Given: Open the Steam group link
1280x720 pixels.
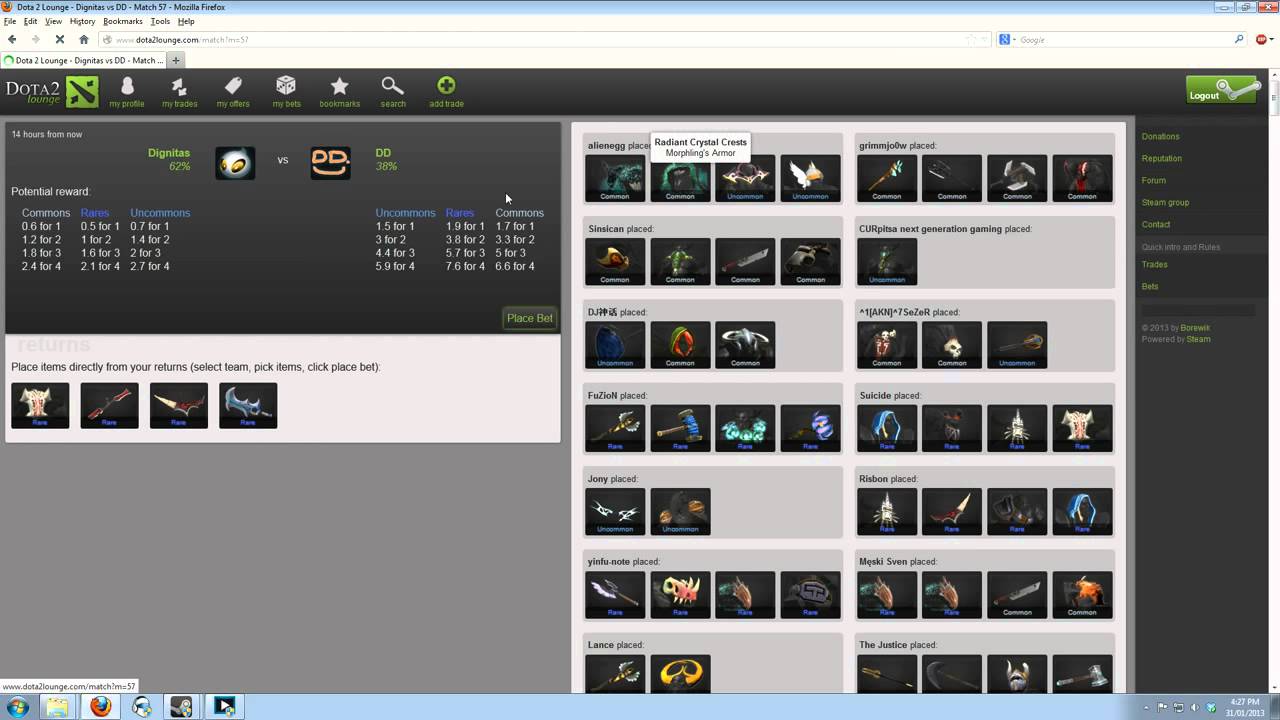Looking at the screenshot, I should [x=1165, y=202].
